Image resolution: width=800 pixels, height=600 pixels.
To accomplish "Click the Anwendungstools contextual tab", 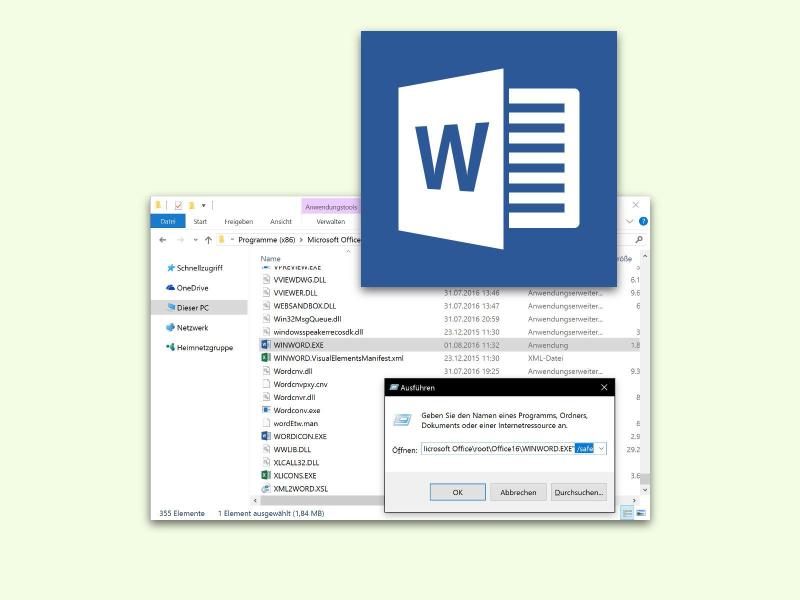I will [x=331, y=207].
